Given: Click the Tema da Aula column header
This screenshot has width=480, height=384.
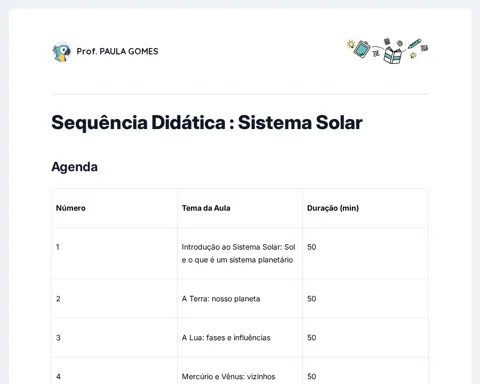Looking at the screenshot, I should click(206, 208).
